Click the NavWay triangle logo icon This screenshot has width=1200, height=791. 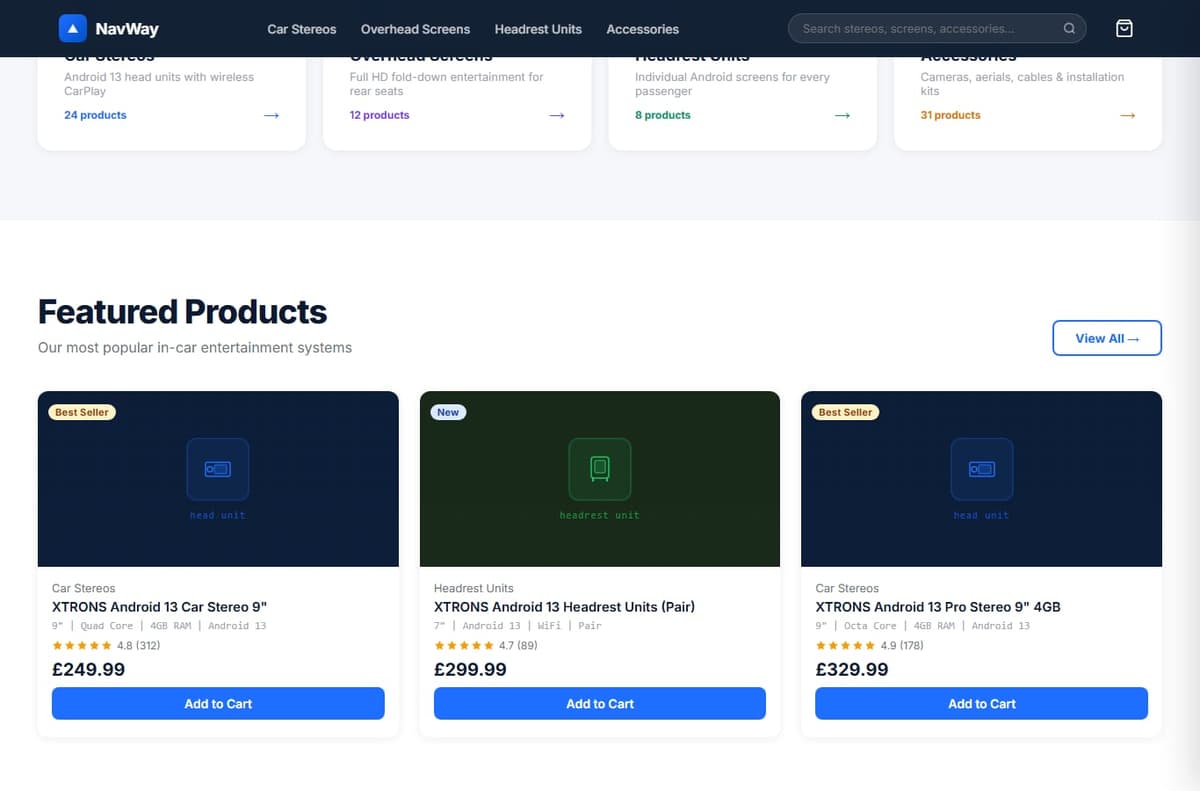click(72, 29)
